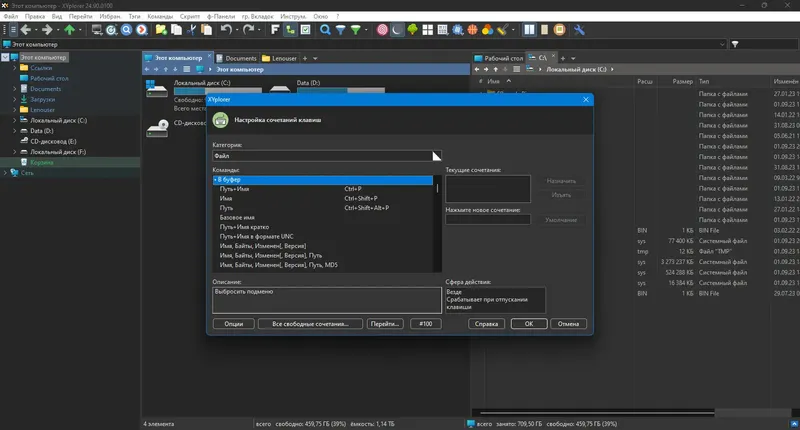Select Корзина in the folder tree

coord(41,162)
